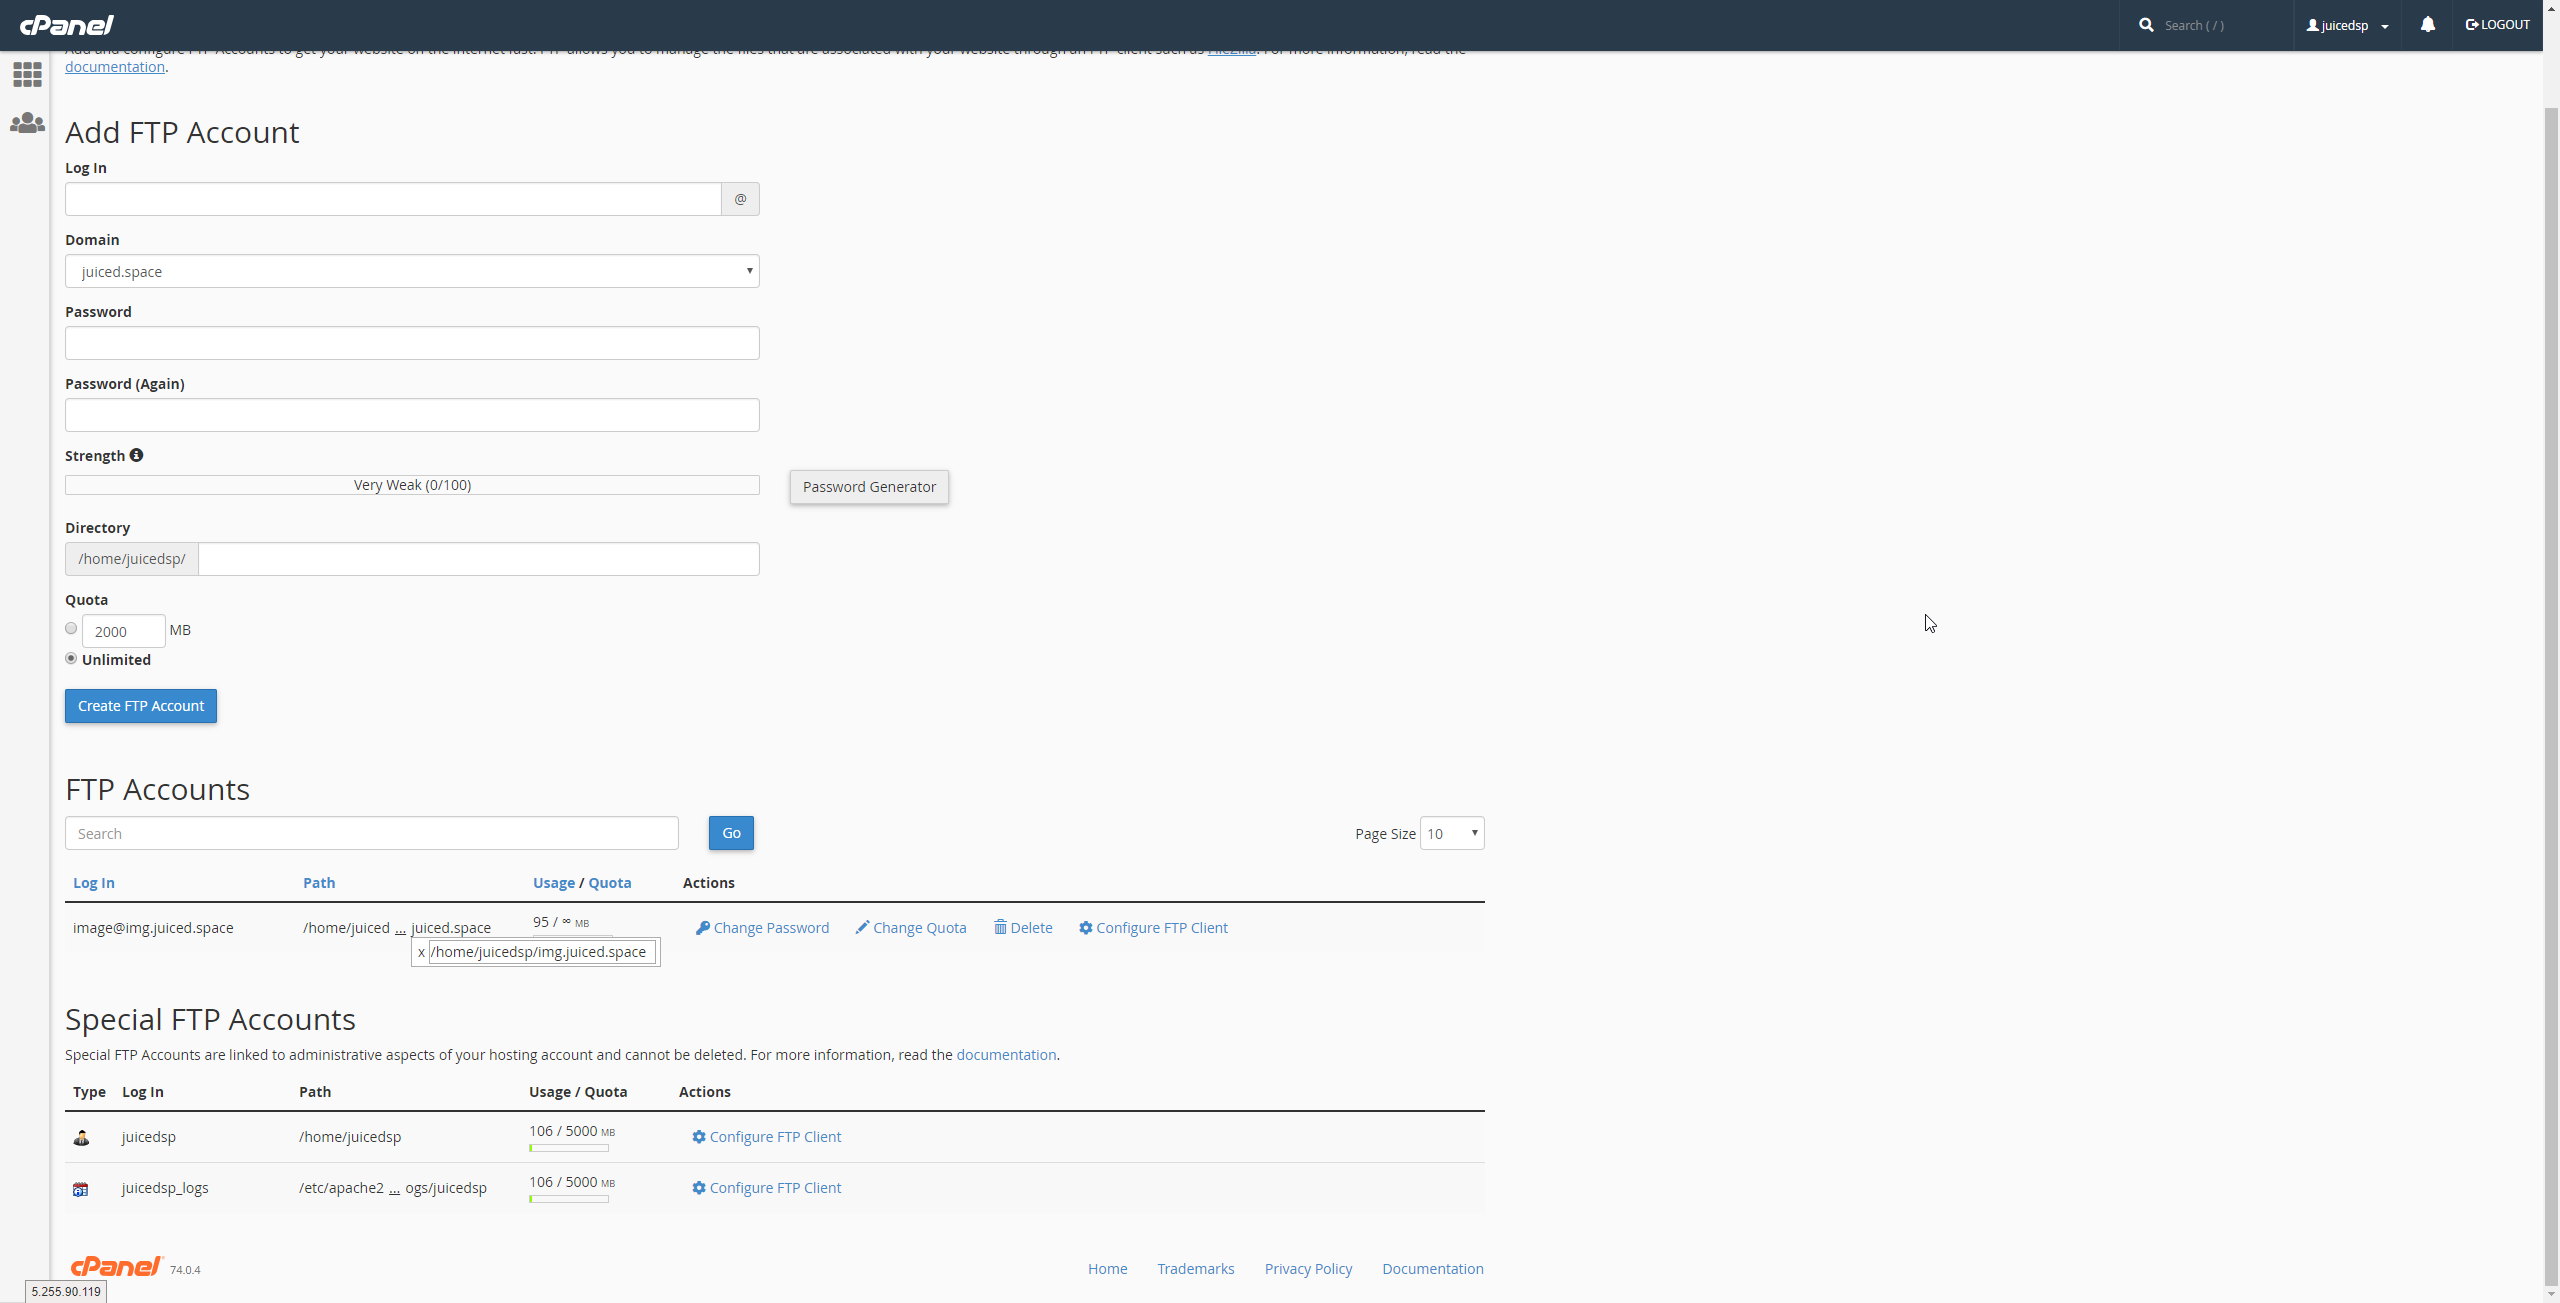Open the apps grid sidebar icon

click(27, 74)
